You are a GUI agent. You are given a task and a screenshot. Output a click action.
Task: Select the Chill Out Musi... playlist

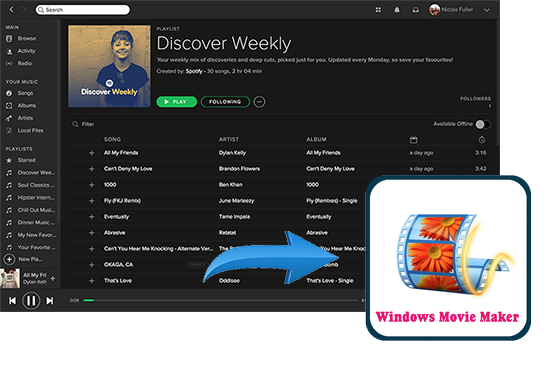tap(36, 210)
